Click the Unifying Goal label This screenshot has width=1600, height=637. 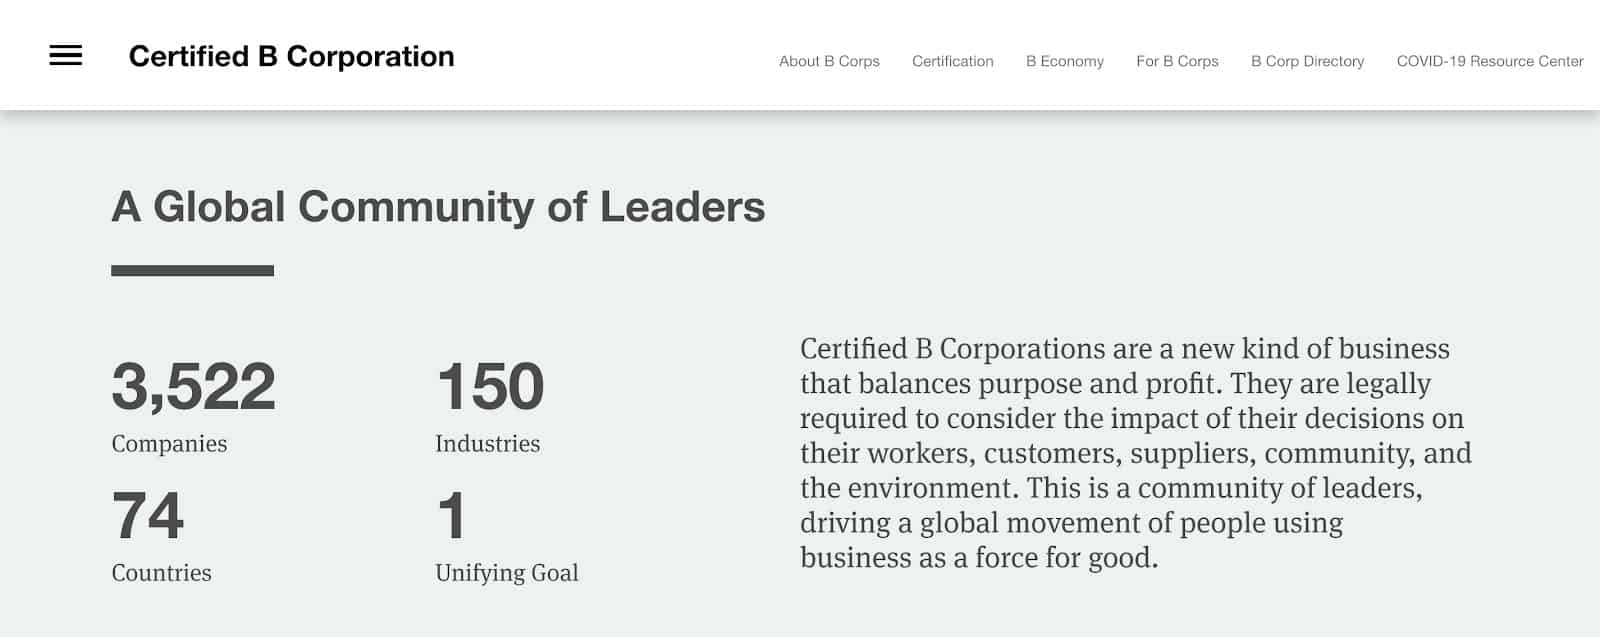pos(506,573)
